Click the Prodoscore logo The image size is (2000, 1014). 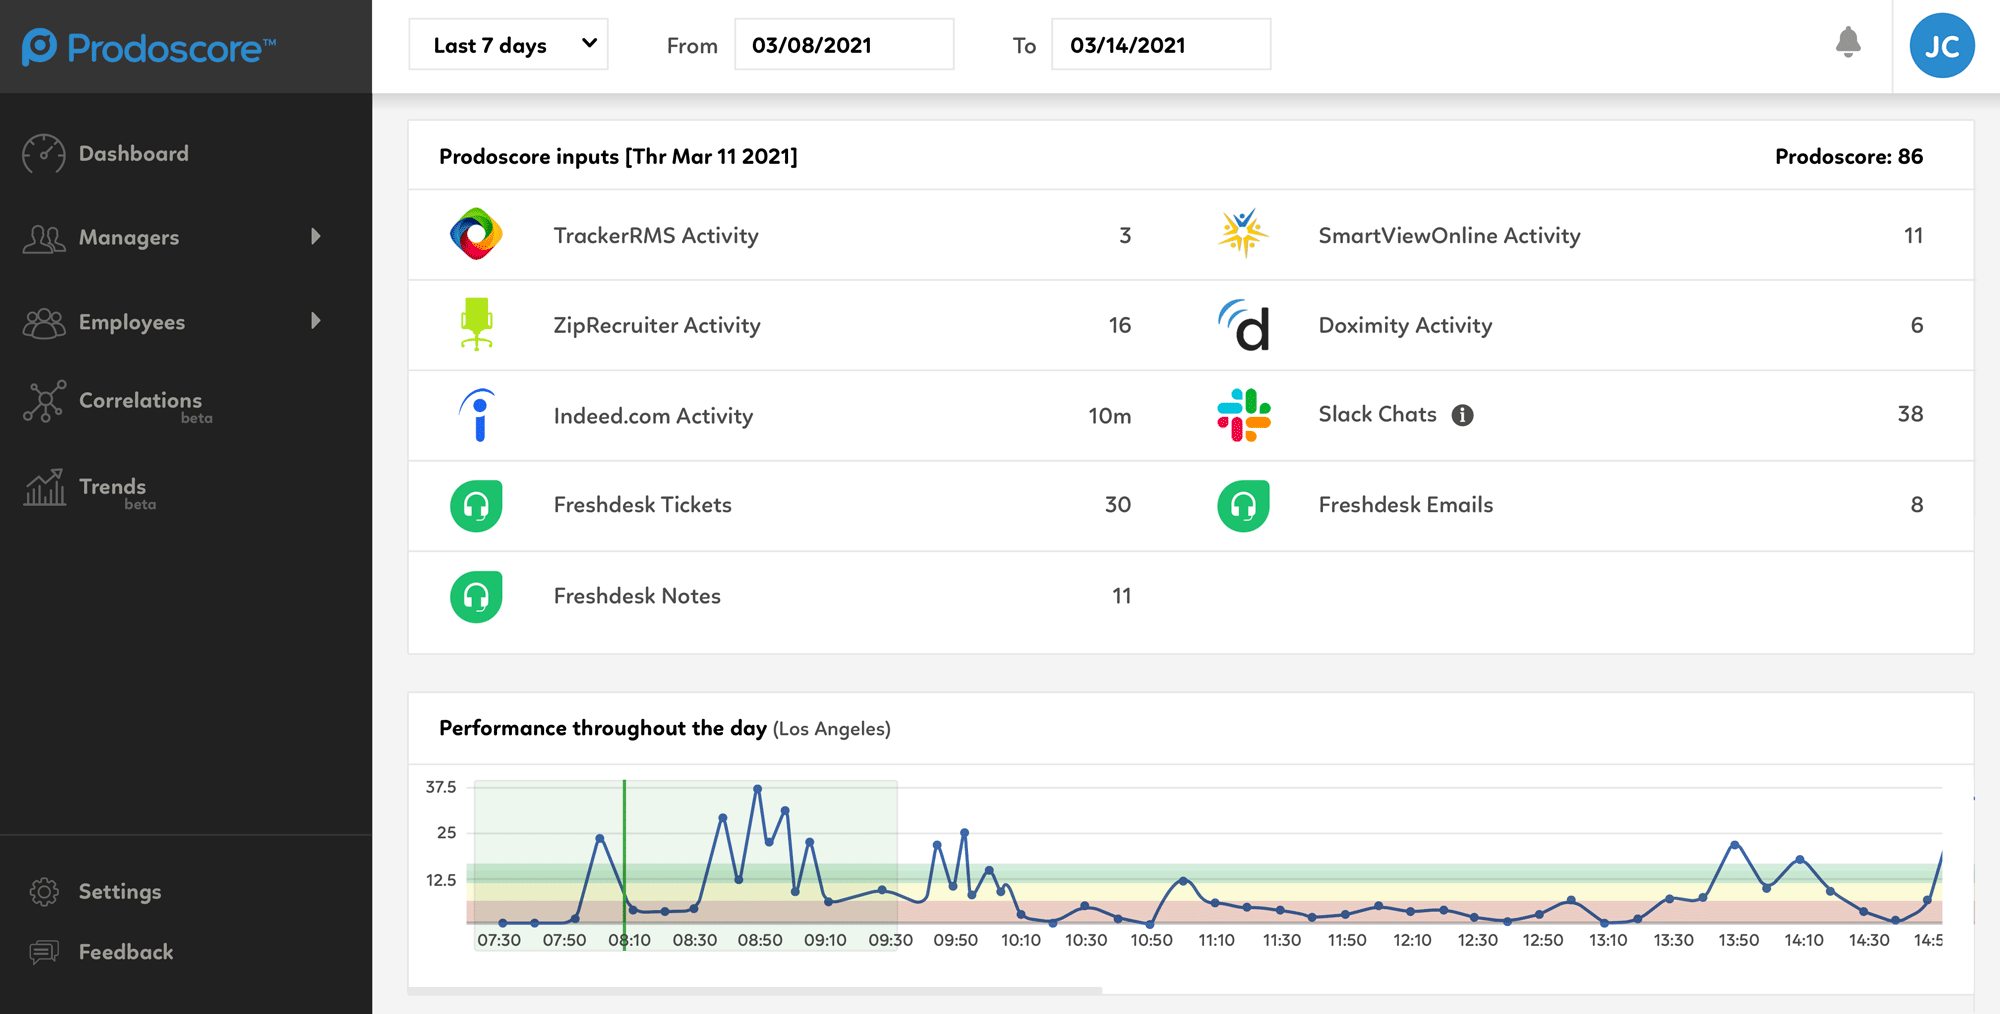[x=149, y=47]
